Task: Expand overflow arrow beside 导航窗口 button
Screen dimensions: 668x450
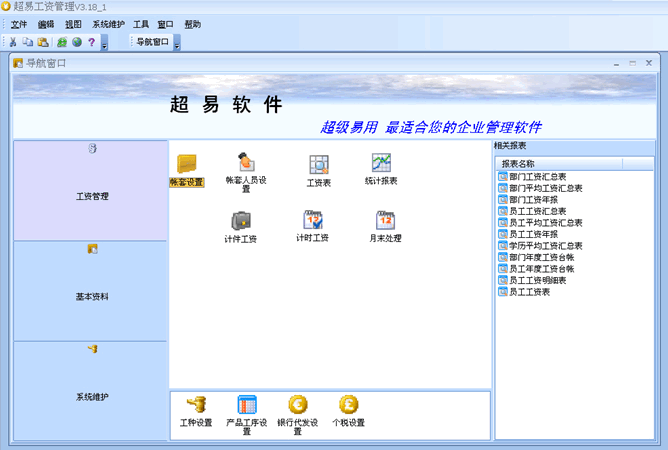Action: coord(177,43)
